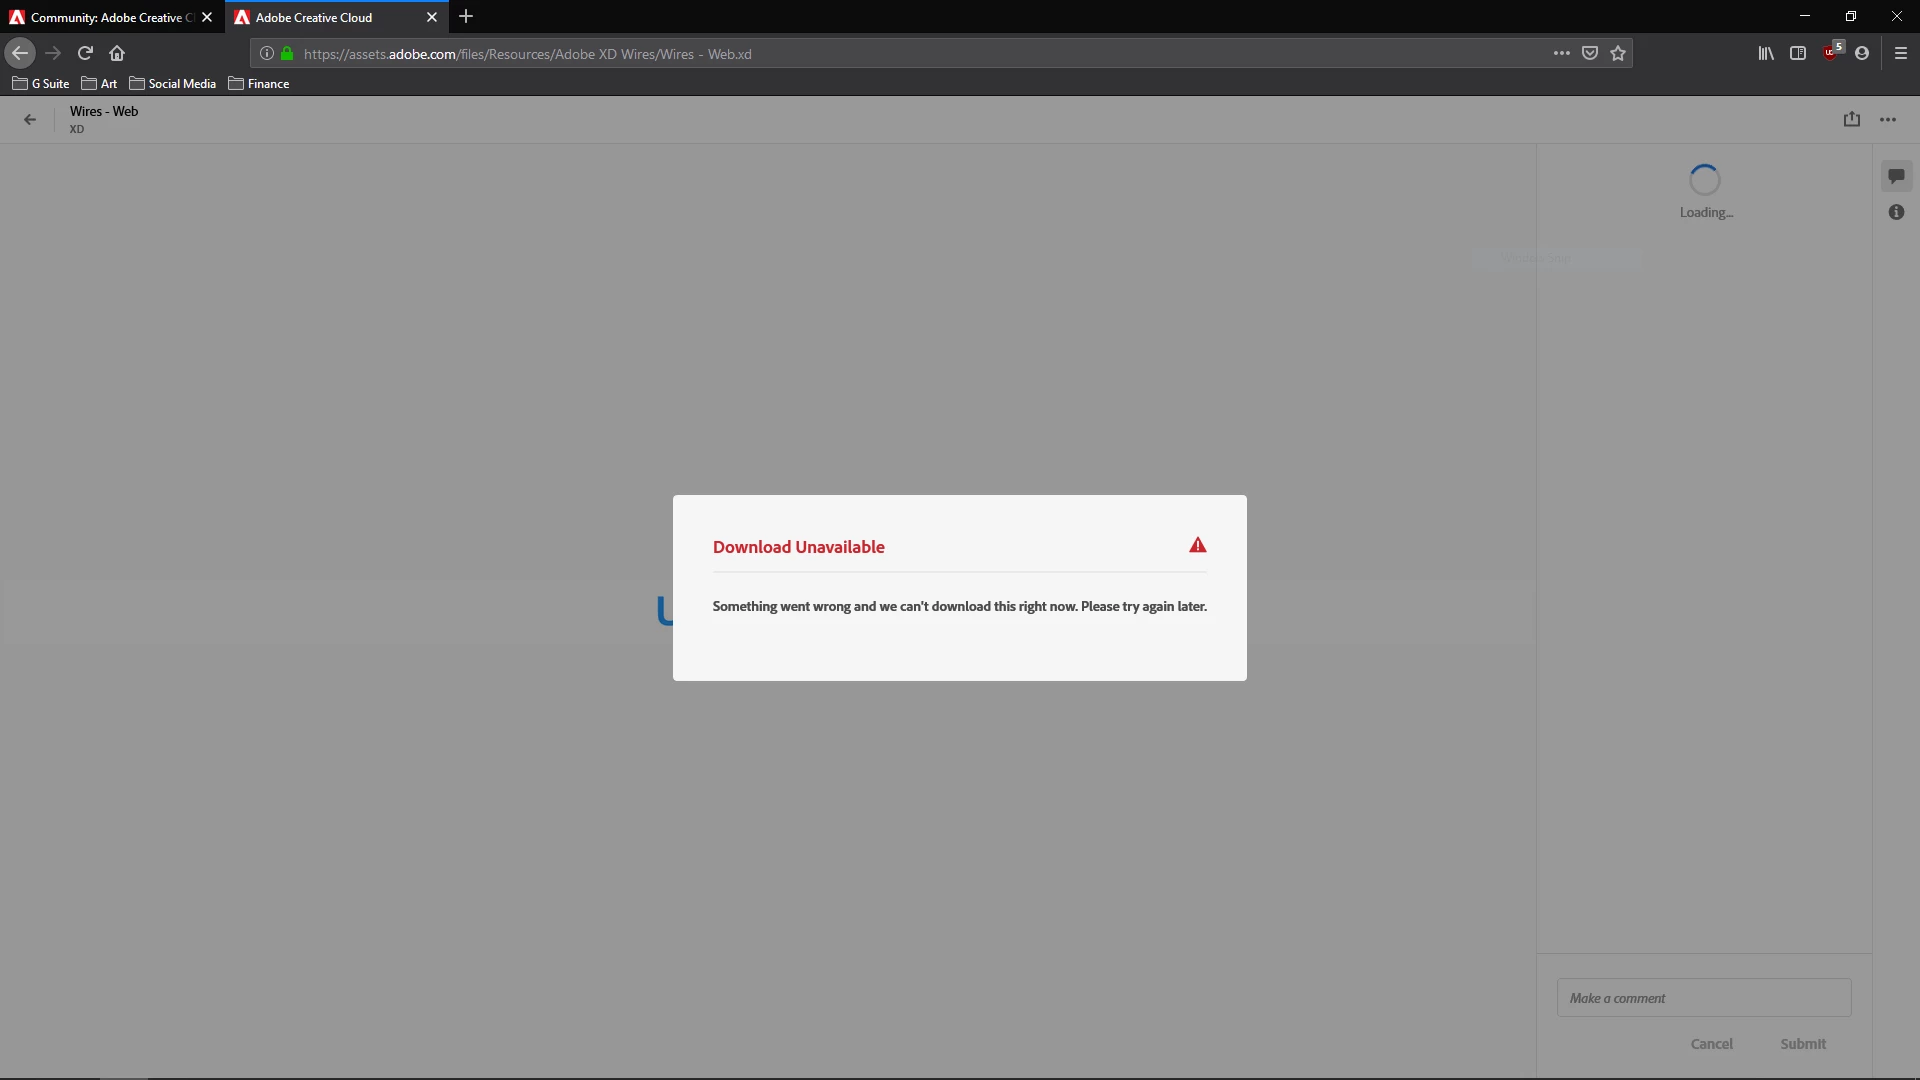This screenshot has width=1920, height=1080.
Task: Click the Cancel comment button
Action: (1711, 1044)
